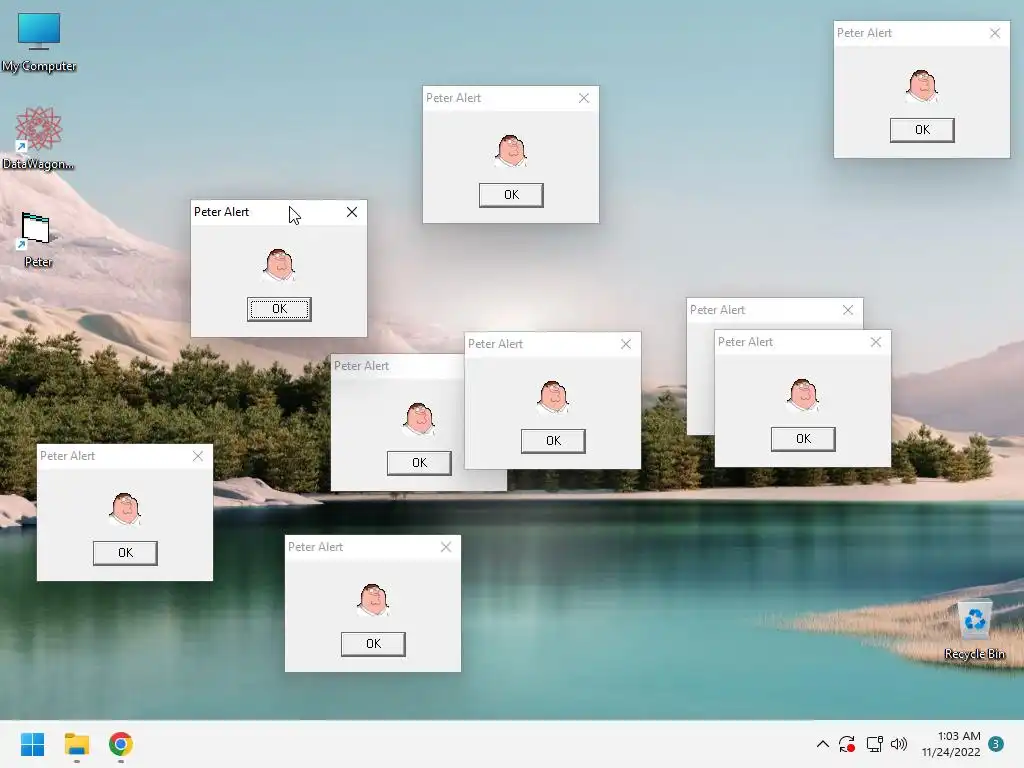The height and width of the screenshot is (768, 1024).
Task: Click OK in the partly covered Peter Alert
Action: pyautogui.click(x=419, y=463)
